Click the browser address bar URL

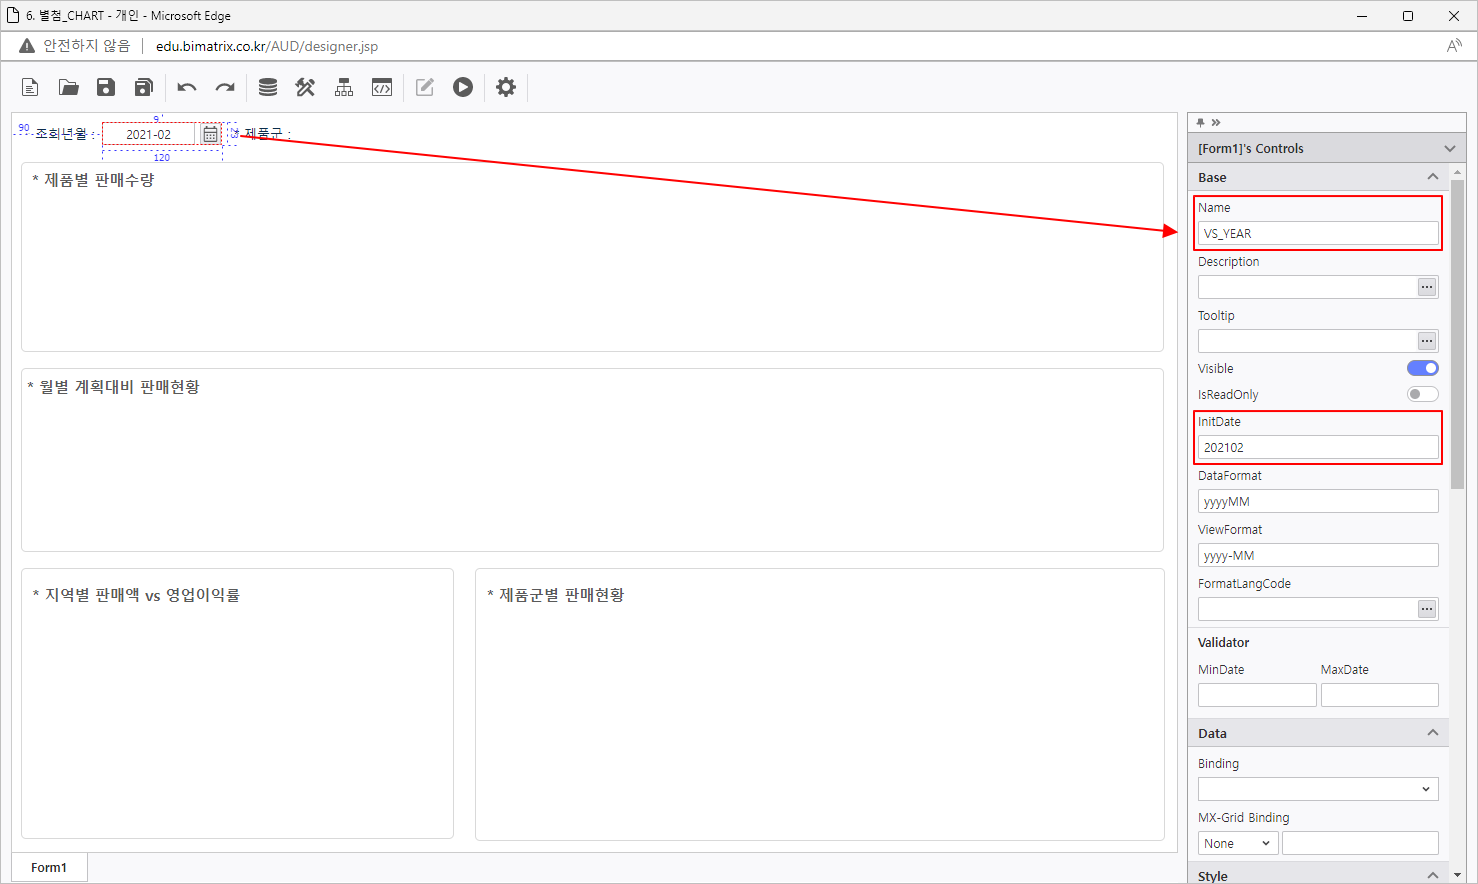coord(267,46)
